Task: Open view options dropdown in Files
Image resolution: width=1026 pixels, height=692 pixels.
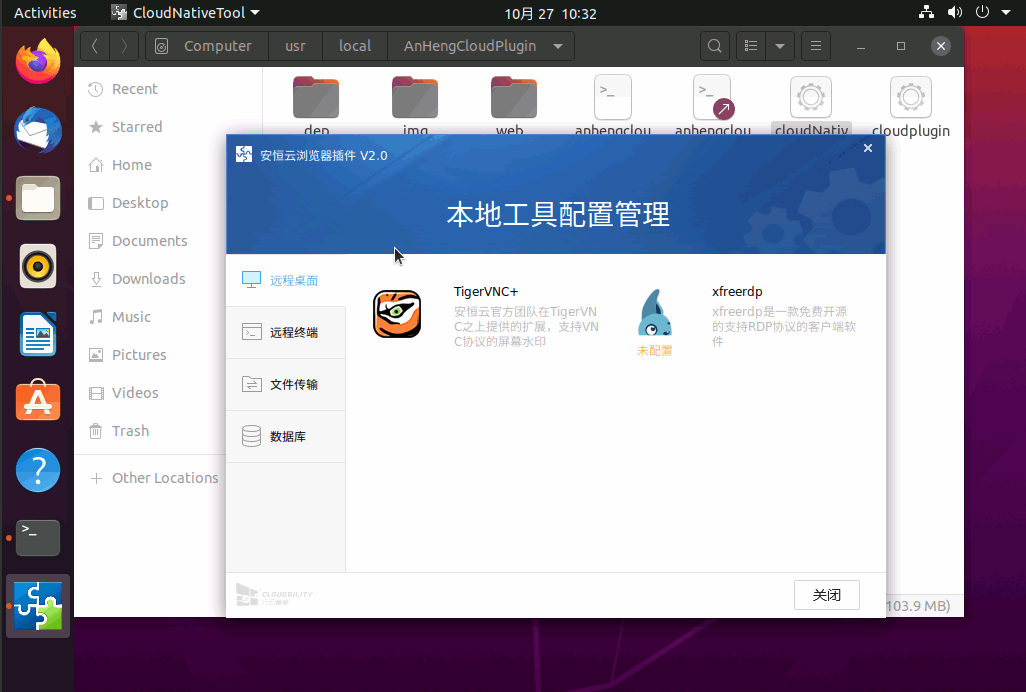Action: [780, 46]
